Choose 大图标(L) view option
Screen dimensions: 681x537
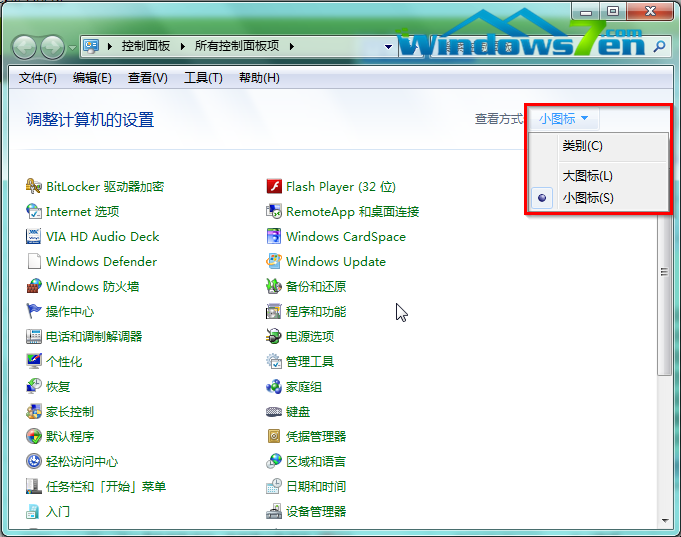[x=598, y=176]
